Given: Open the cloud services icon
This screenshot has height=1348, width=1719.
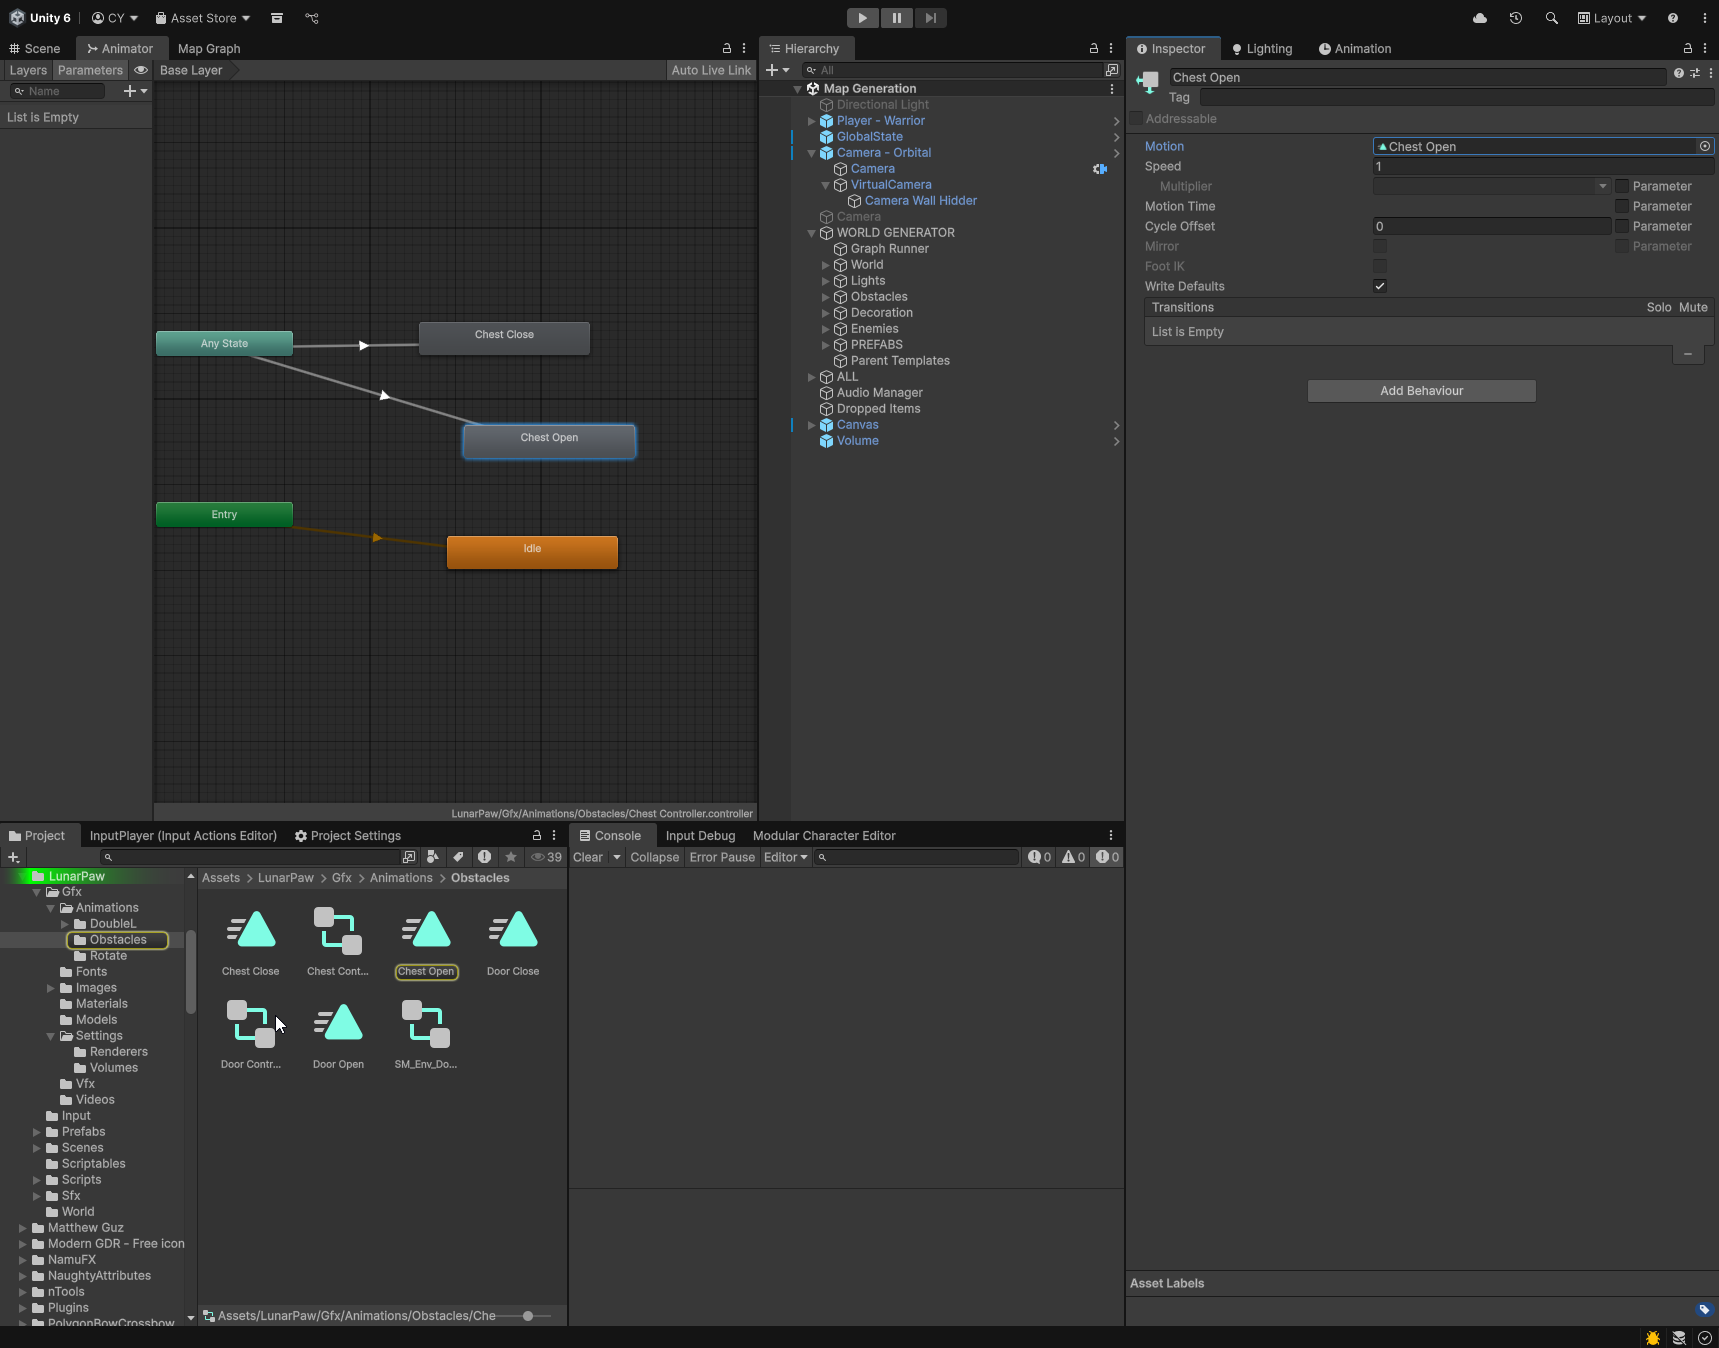Looking at the screenshot, I should point(1480,18).
